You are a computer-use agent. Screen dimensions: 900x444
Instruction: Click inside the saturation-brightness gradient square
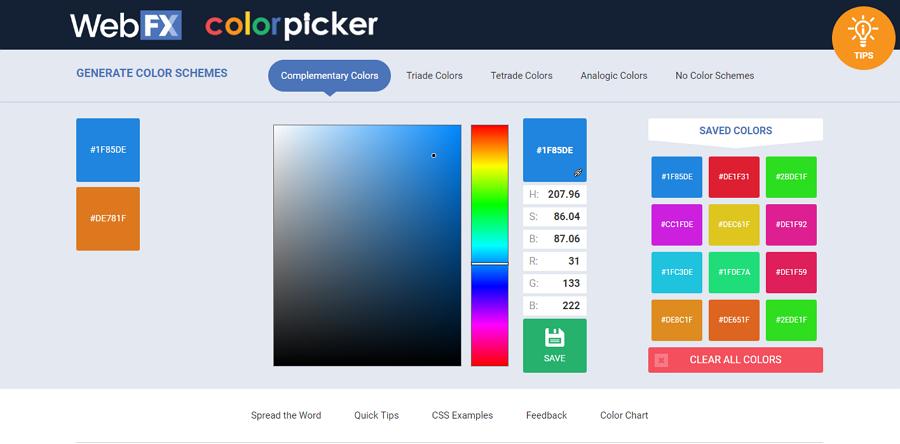click(367, 245)
